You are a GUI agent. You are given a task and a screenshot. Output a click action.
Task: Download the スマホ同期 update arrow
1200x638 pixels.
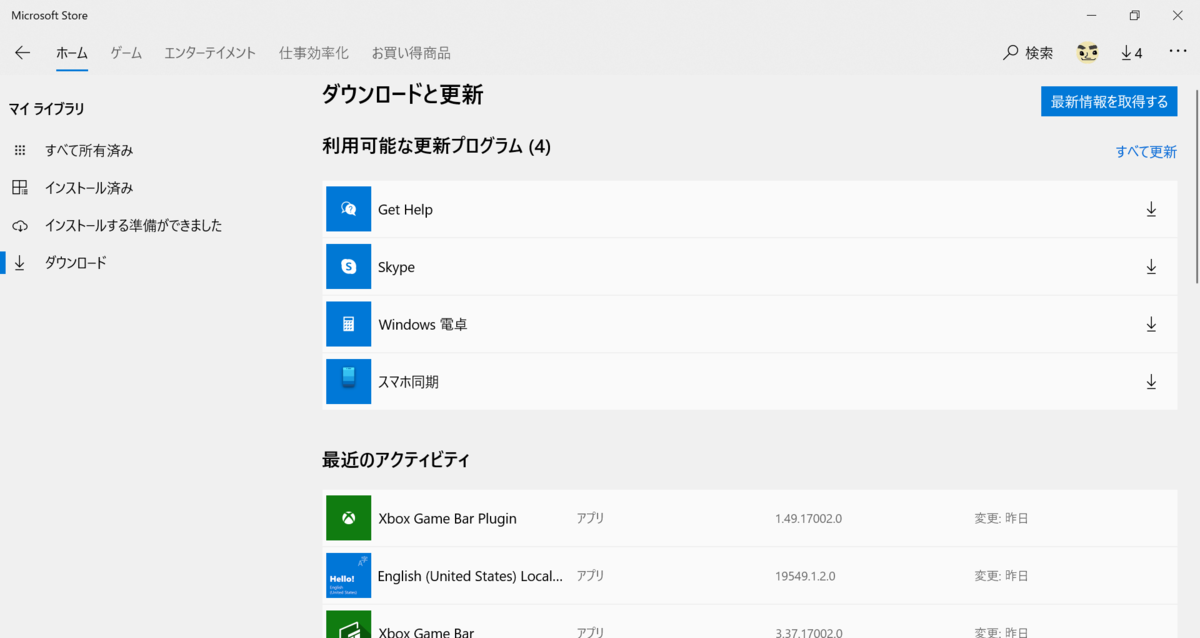(x=1151, y=382)
